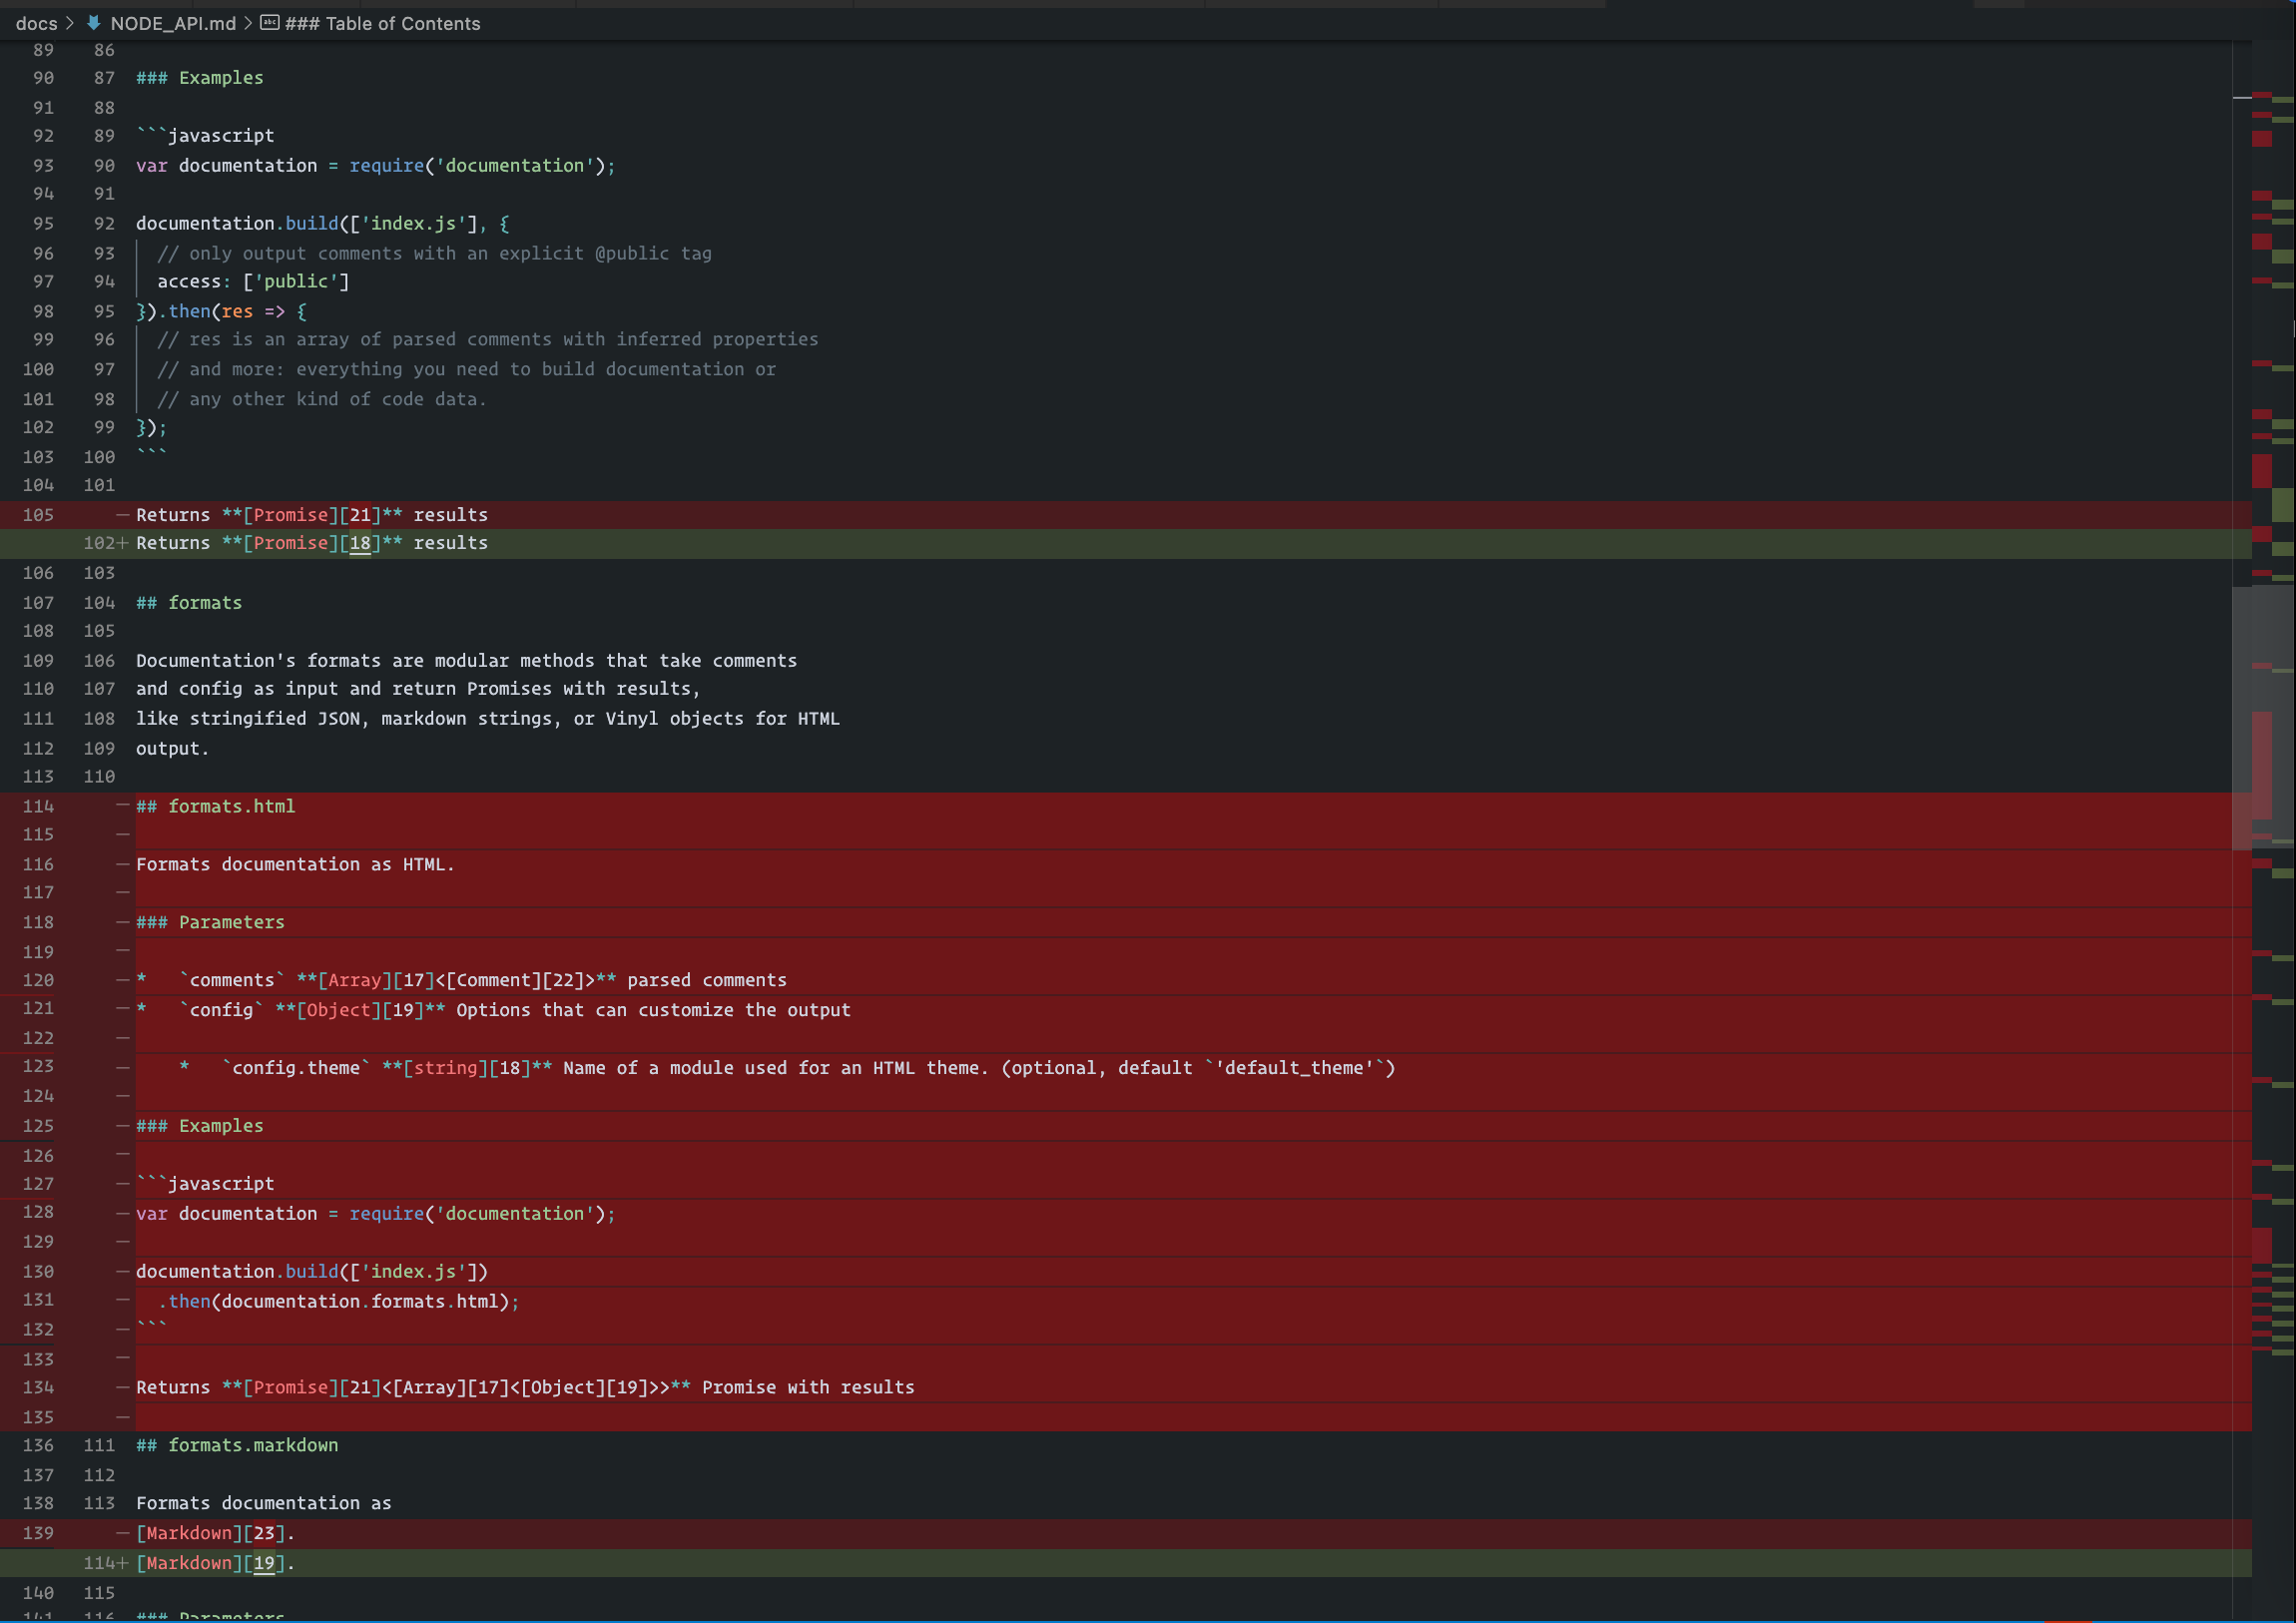
Task: Click the line "Documentation's formats are modular methods"
Action: [467, 661]
